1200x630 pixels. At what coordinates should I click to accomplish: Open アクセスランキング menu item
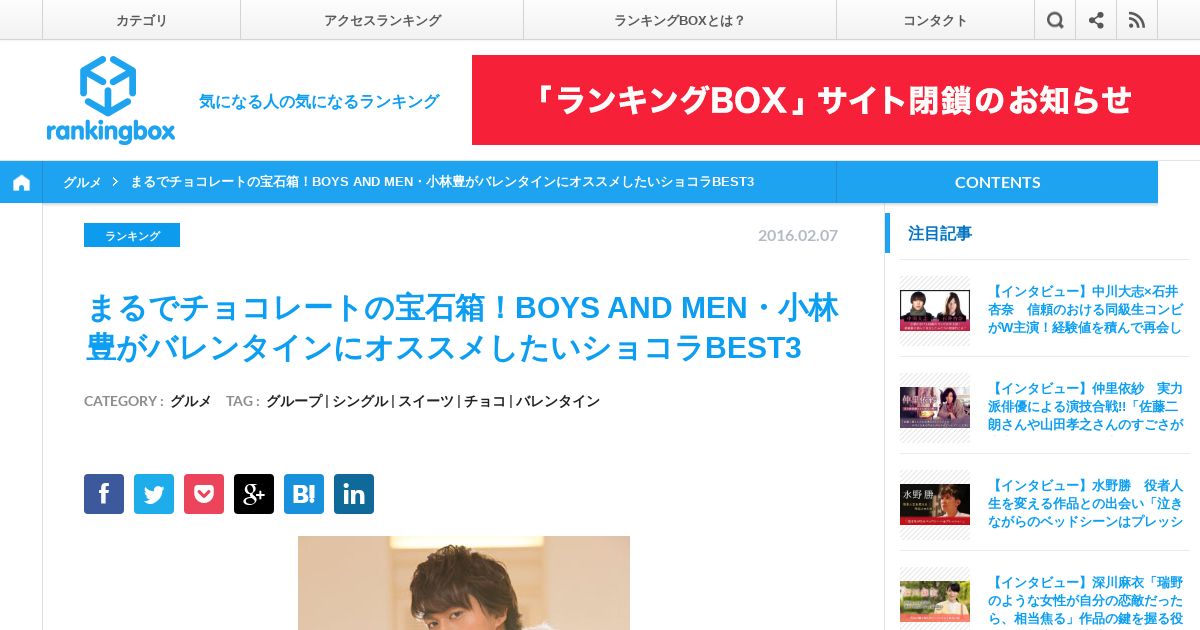(x=382, y=20)
